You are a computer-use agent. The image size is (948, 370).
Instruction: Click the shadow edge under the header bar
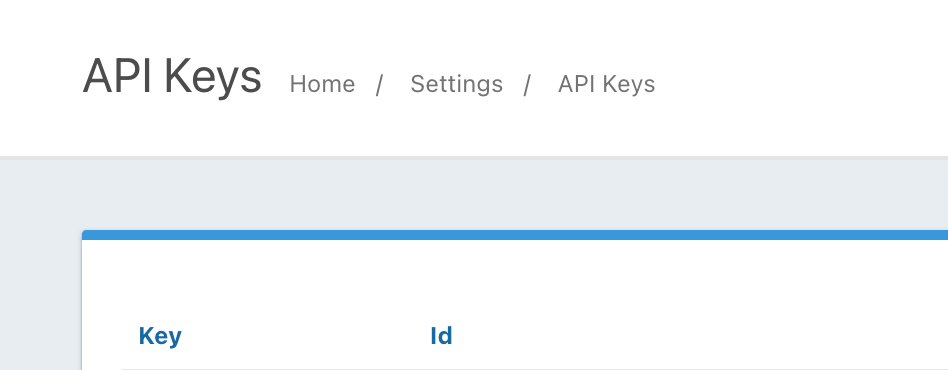point(474,158)
